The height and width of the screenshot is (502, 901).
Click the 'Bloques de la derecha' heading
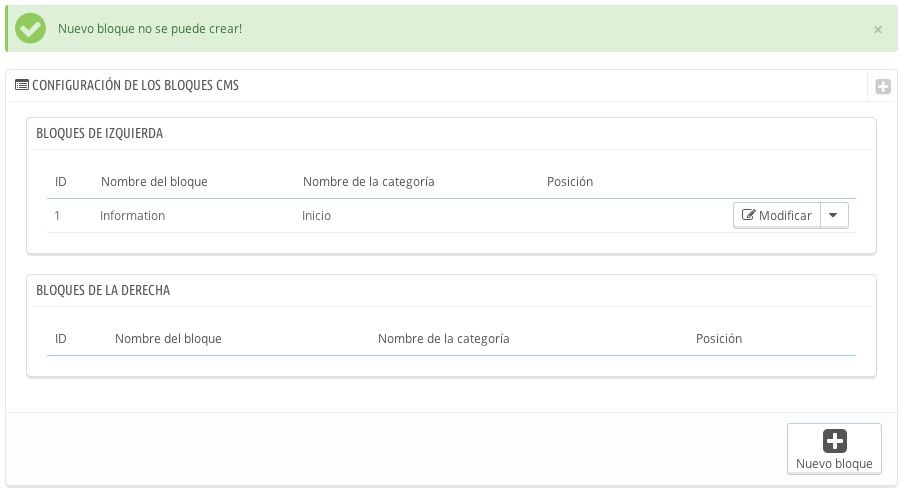point(103,290)
